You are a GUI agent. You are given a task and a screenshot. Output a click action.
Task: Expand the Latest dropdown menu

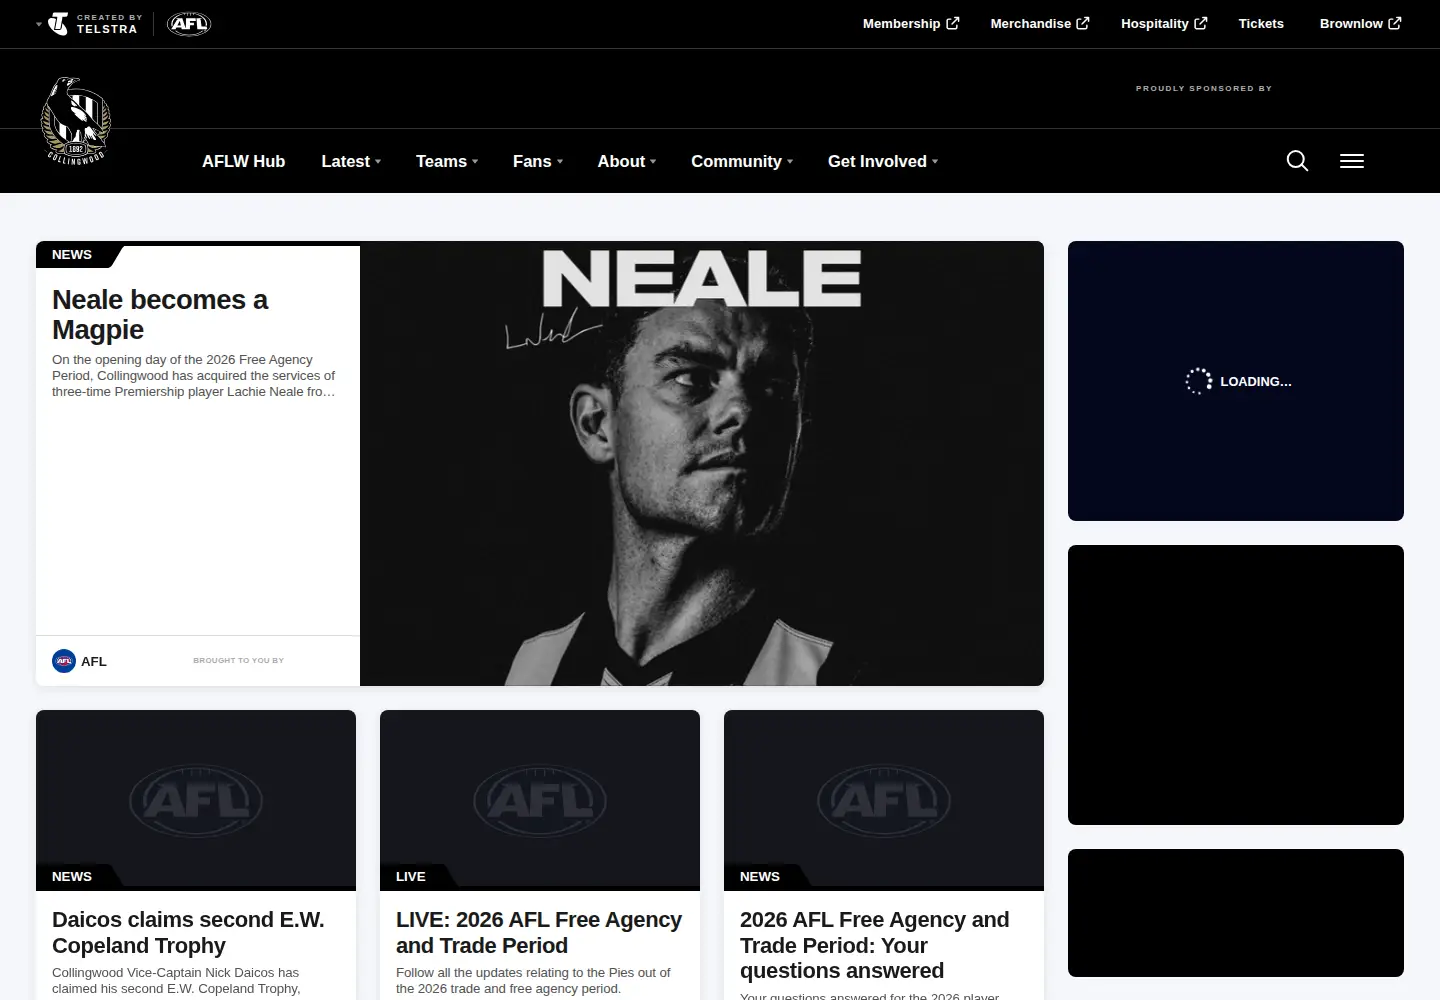351,161
